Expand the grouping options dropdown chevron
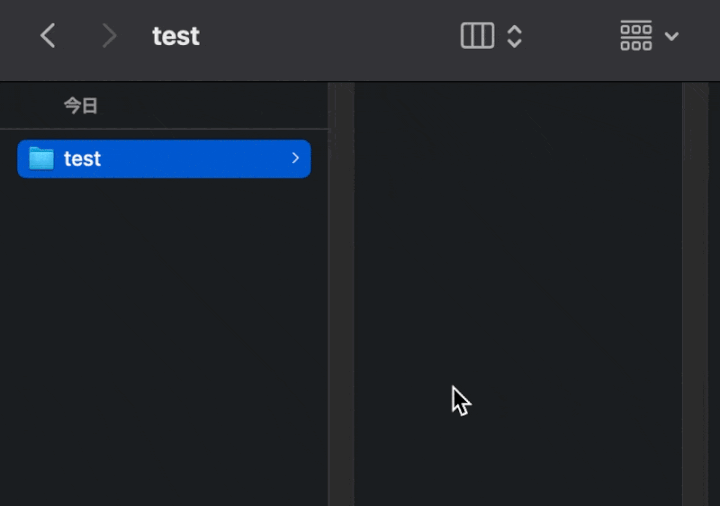 (x=671, y=36)
